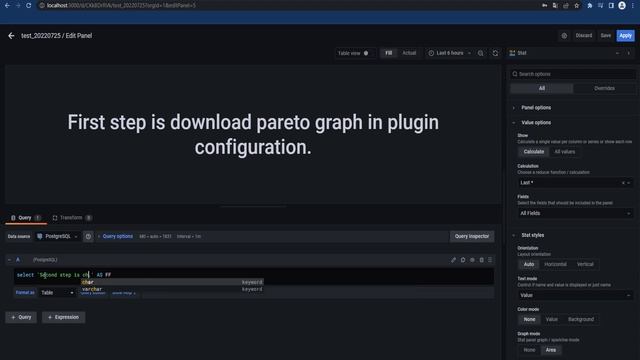The height and width of the screenshot is (360, 640).
Task: Click the browser reload icon
Action: [29, 6]
